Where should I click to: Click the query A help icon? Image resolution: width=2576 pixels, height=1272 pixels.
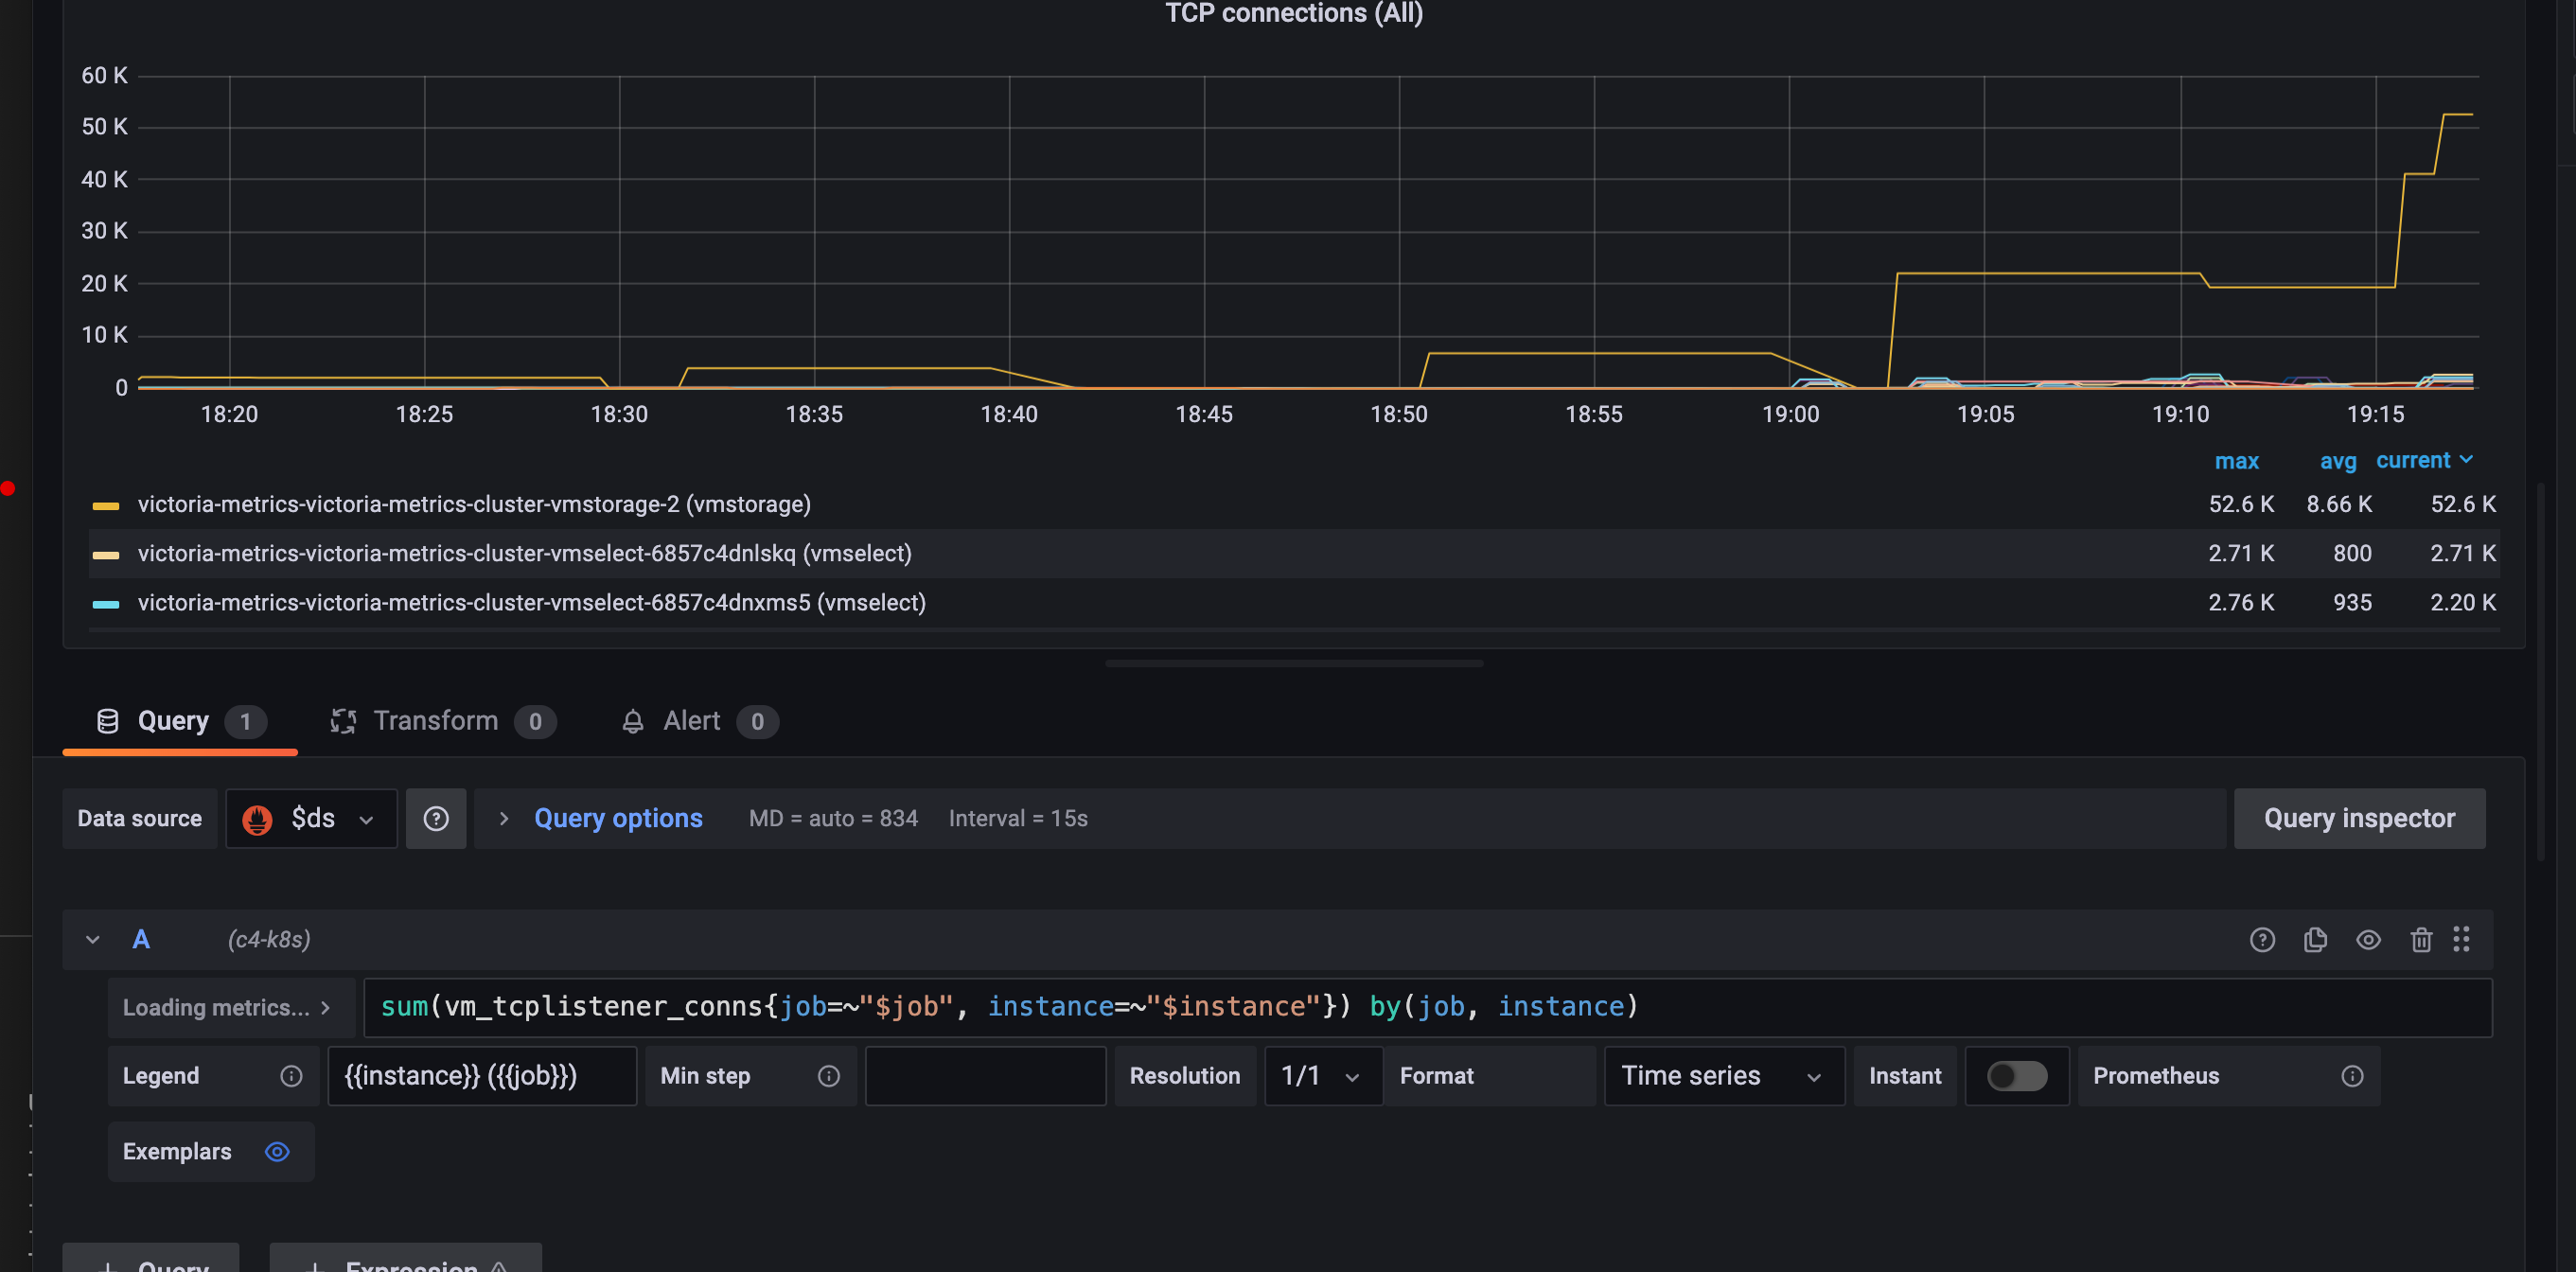click(2262, 939)
